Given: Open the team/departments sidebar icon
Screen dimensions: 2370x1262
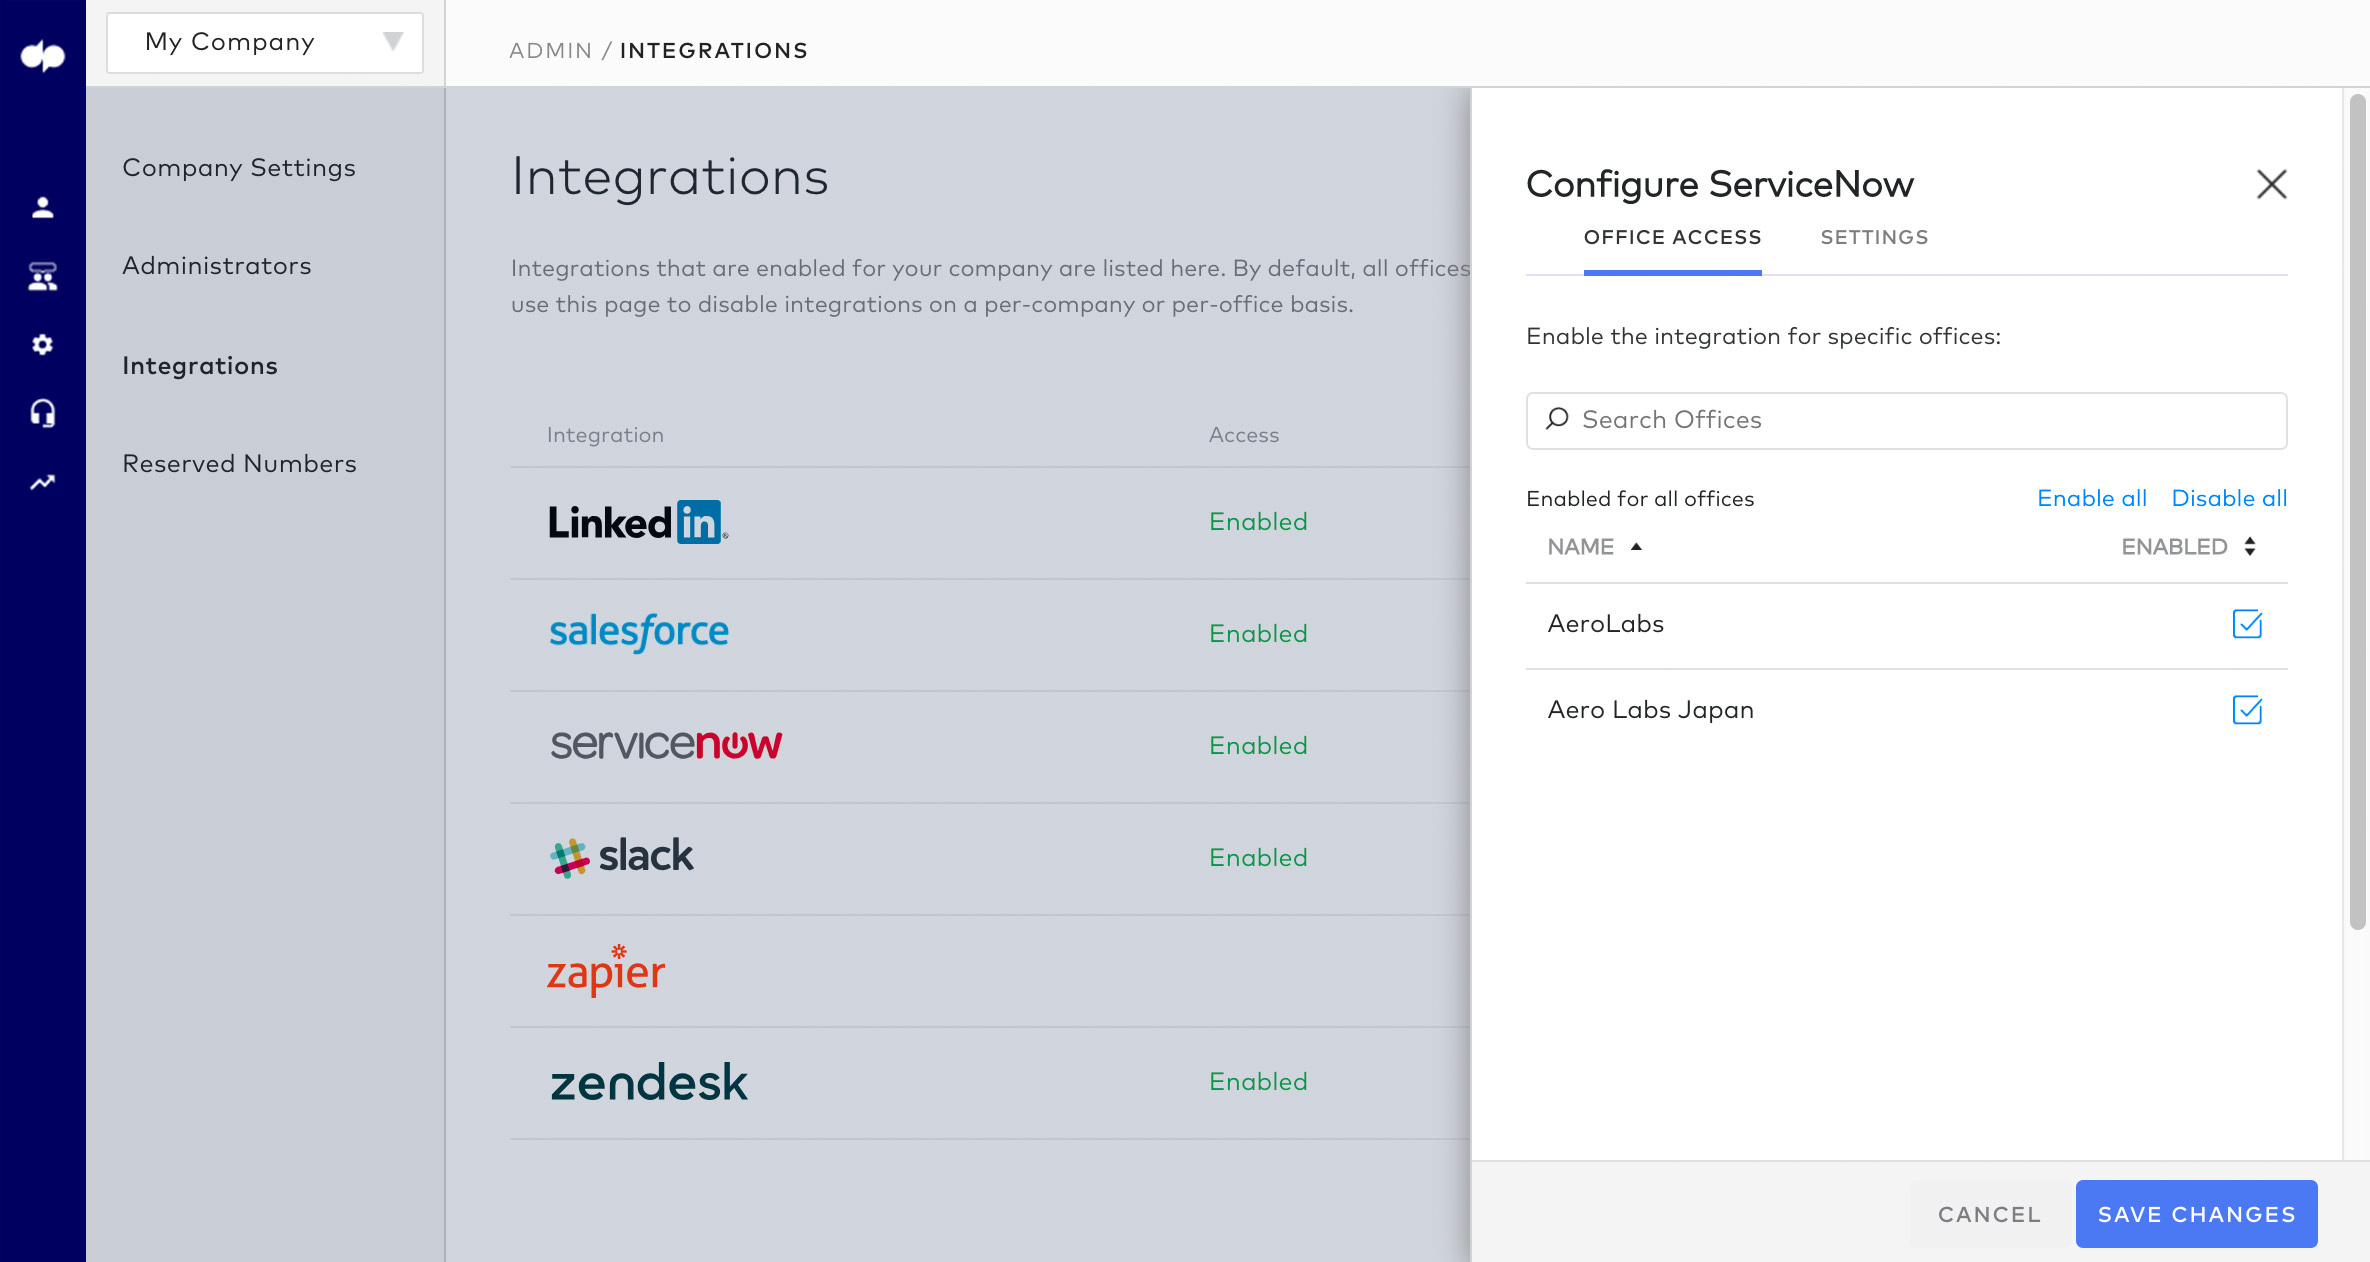Looking at the screenshot, I should [x=42, y=276].
